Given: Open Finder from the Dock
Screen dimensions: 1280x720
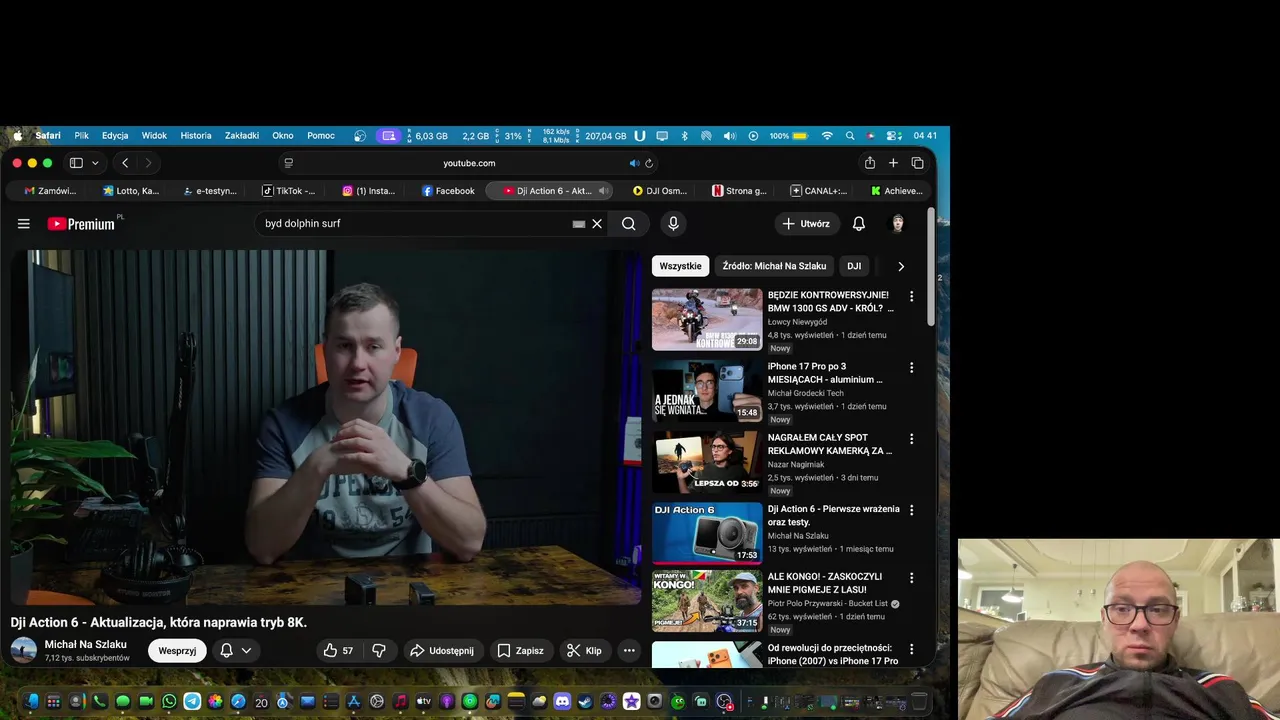Looking at the screenshot, I should 30,702.
